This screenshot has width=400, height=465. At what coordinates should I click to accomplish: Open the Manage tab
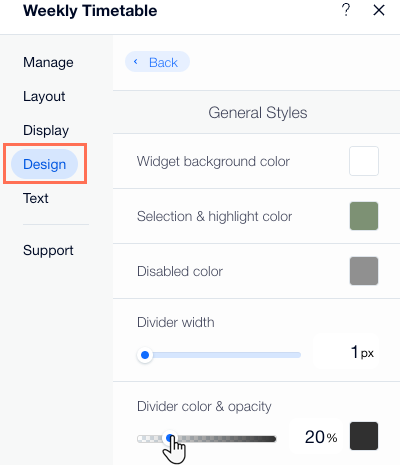(48, 62)
